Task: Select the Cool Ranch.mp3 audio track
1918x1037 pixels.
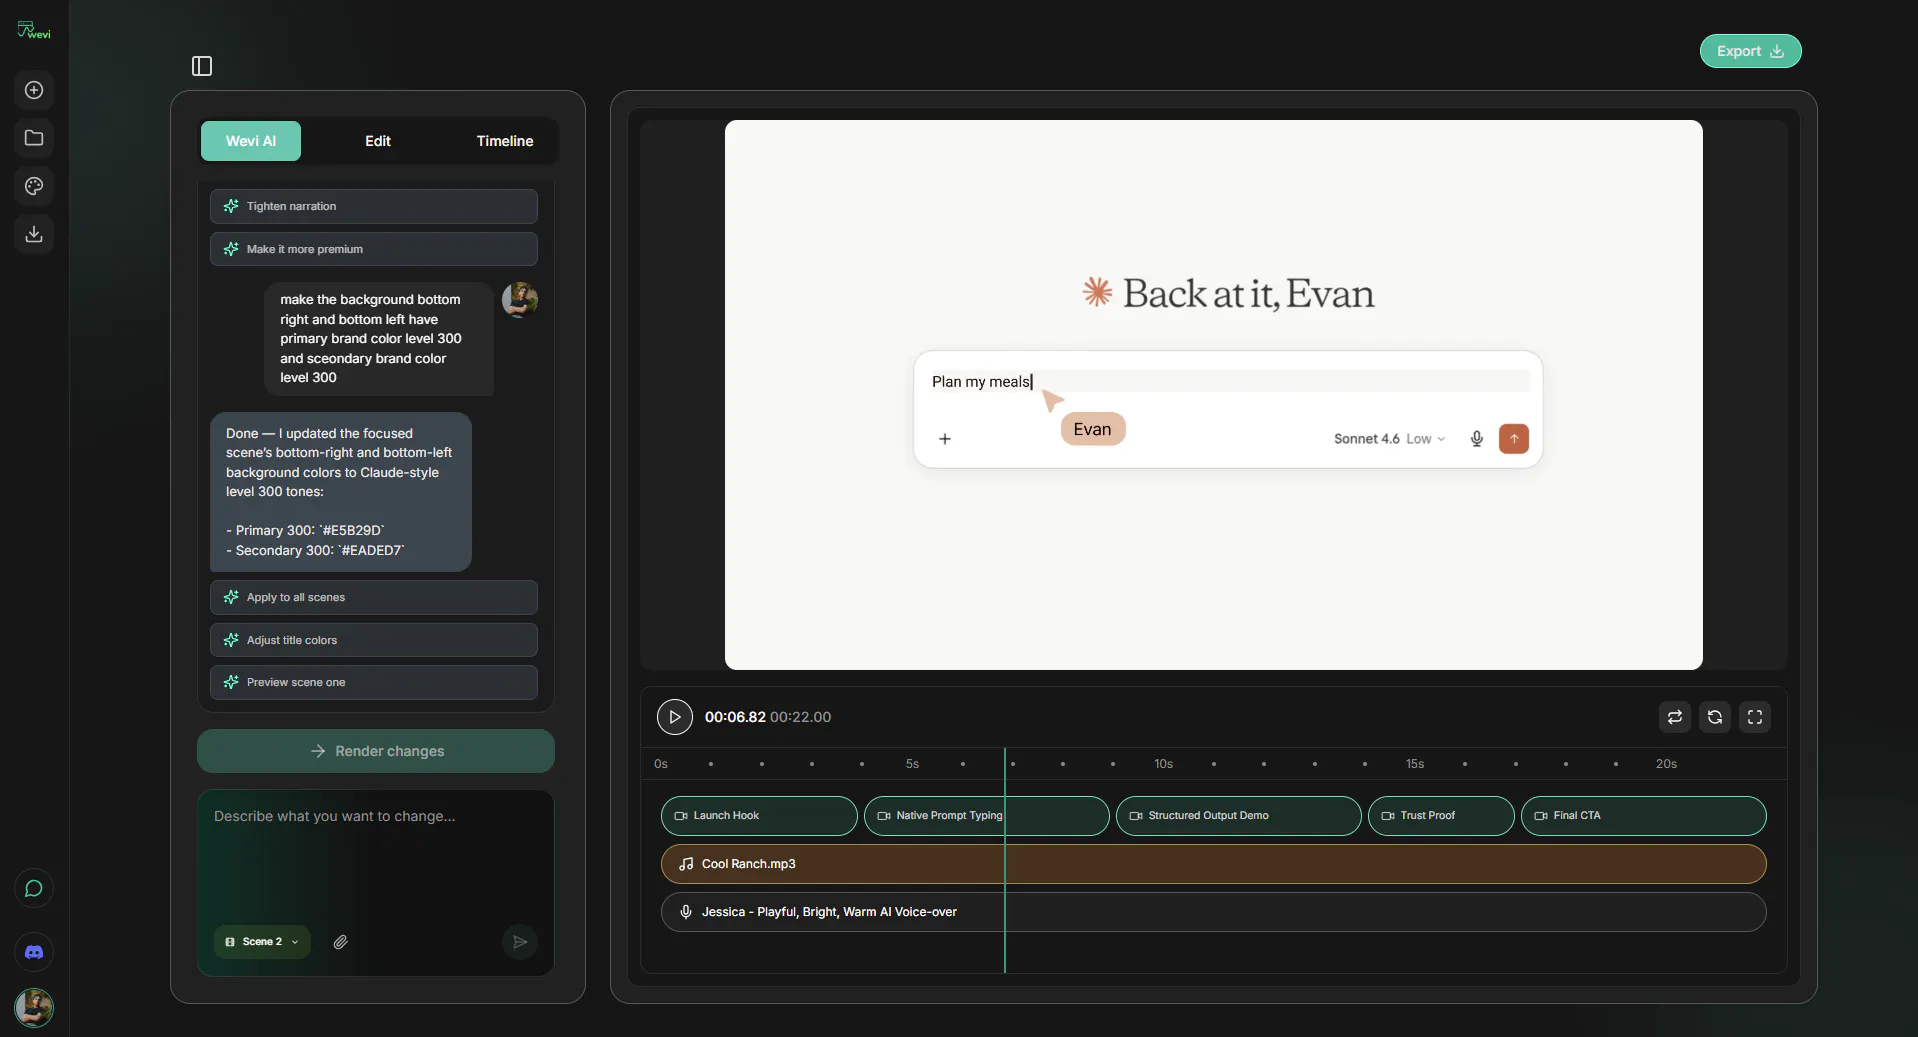Action: click(1214, 864)
